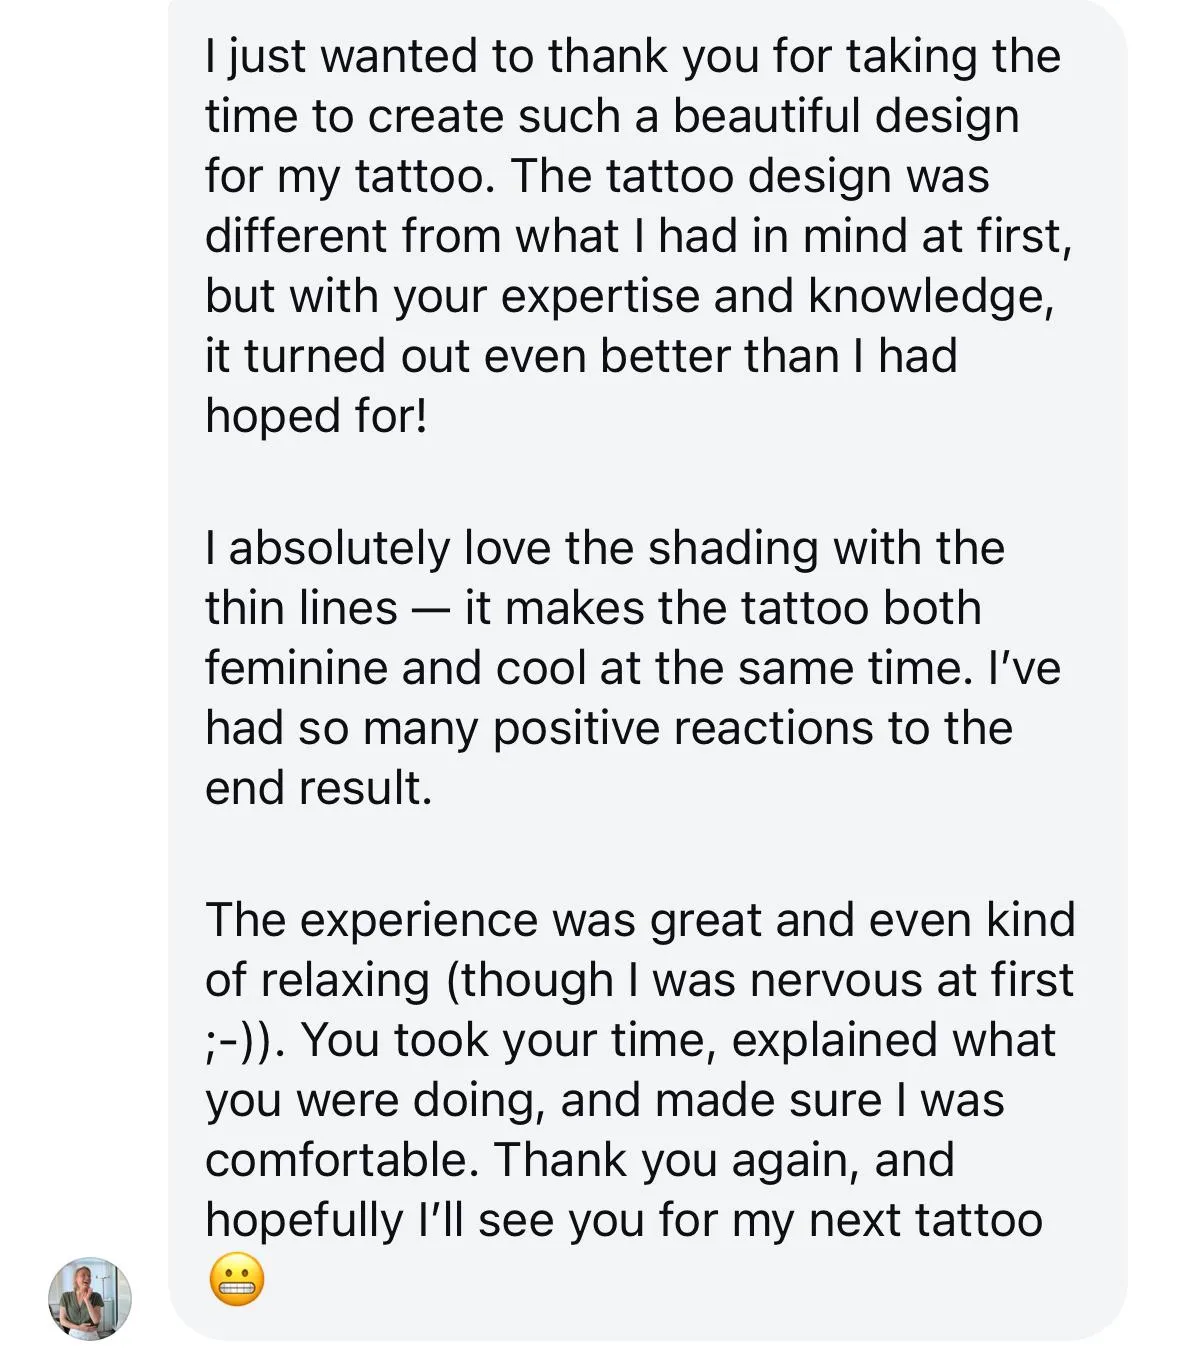This screenshot has height=1356, width=1184.
Task: Click the word "knowledge," in the first paragraph
Action: click(x=930, y=296)
